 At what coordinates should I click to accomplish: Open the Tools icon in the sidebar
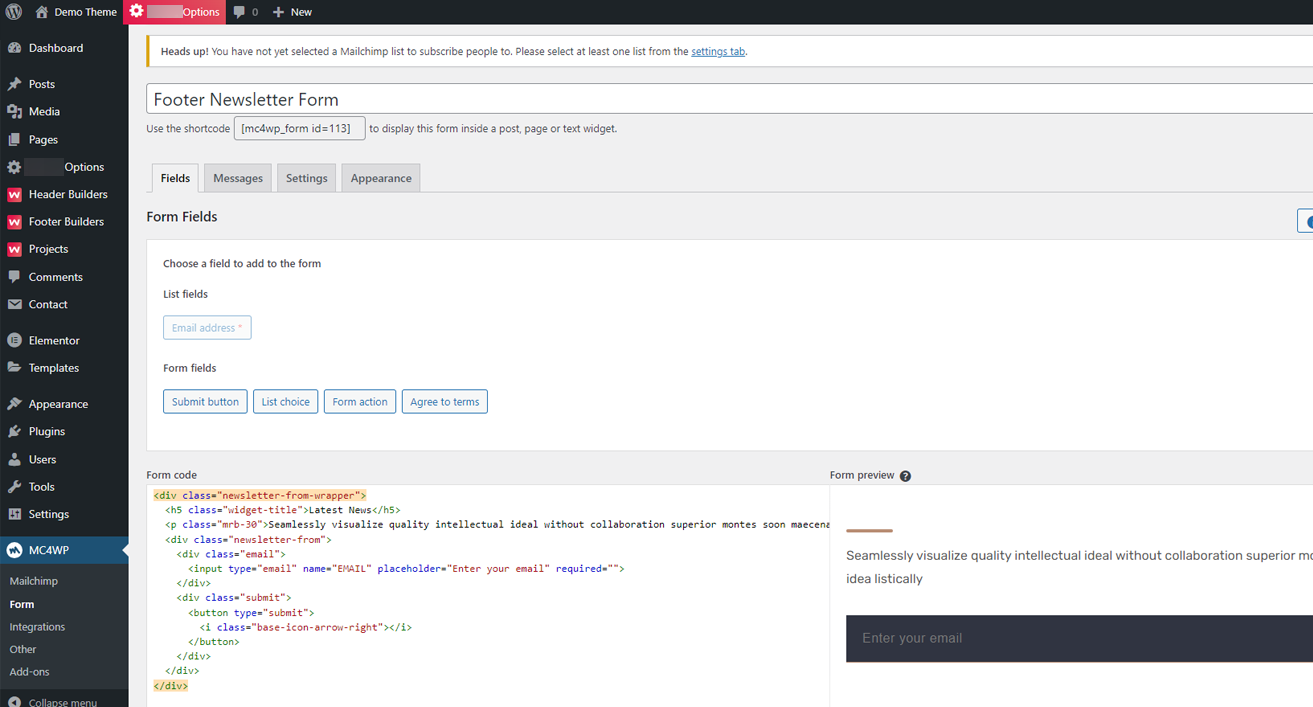tap(16, 486)
